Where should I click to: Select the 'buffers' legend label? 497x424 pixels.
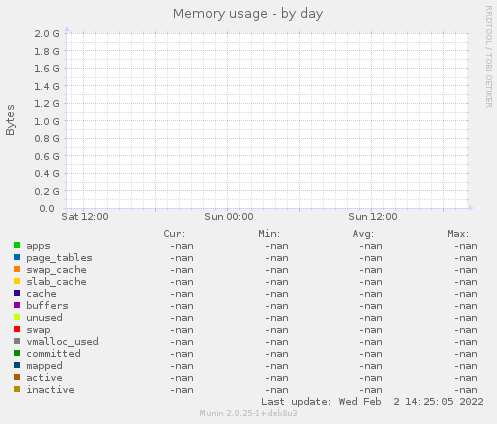click(x=47, y=306)
